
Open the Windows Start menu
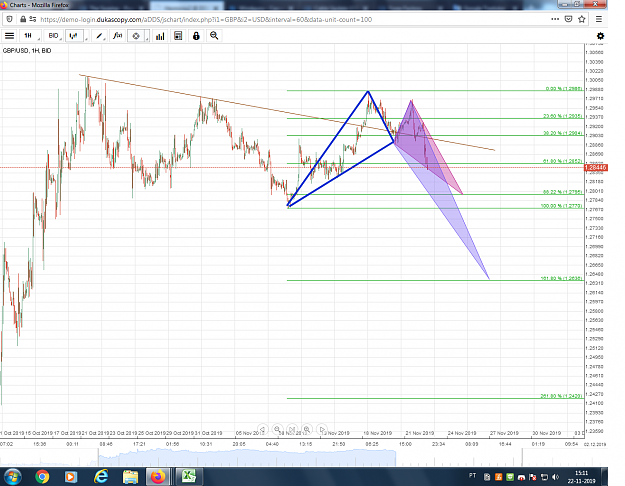click(12, 477)
